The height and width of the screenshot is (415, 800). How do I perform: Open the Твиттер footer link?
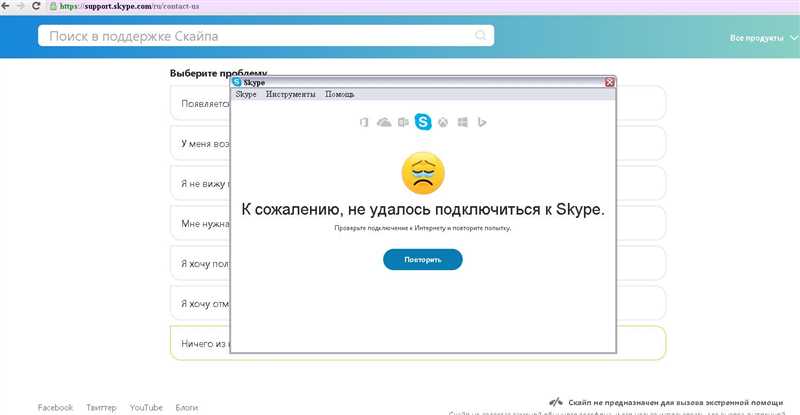101,407
